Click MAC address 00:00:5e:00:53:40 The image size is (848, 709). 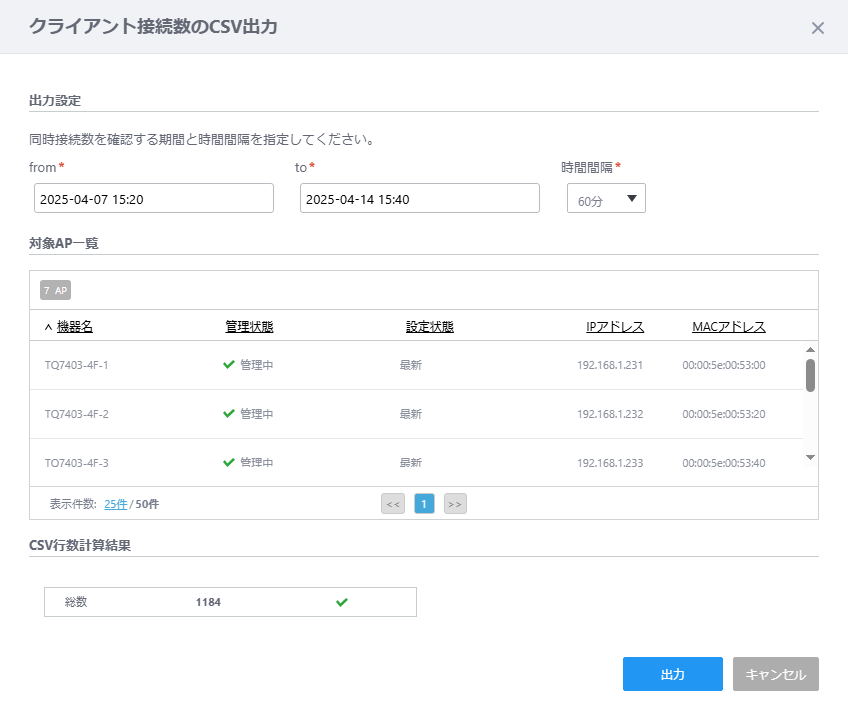click(724, 463)
